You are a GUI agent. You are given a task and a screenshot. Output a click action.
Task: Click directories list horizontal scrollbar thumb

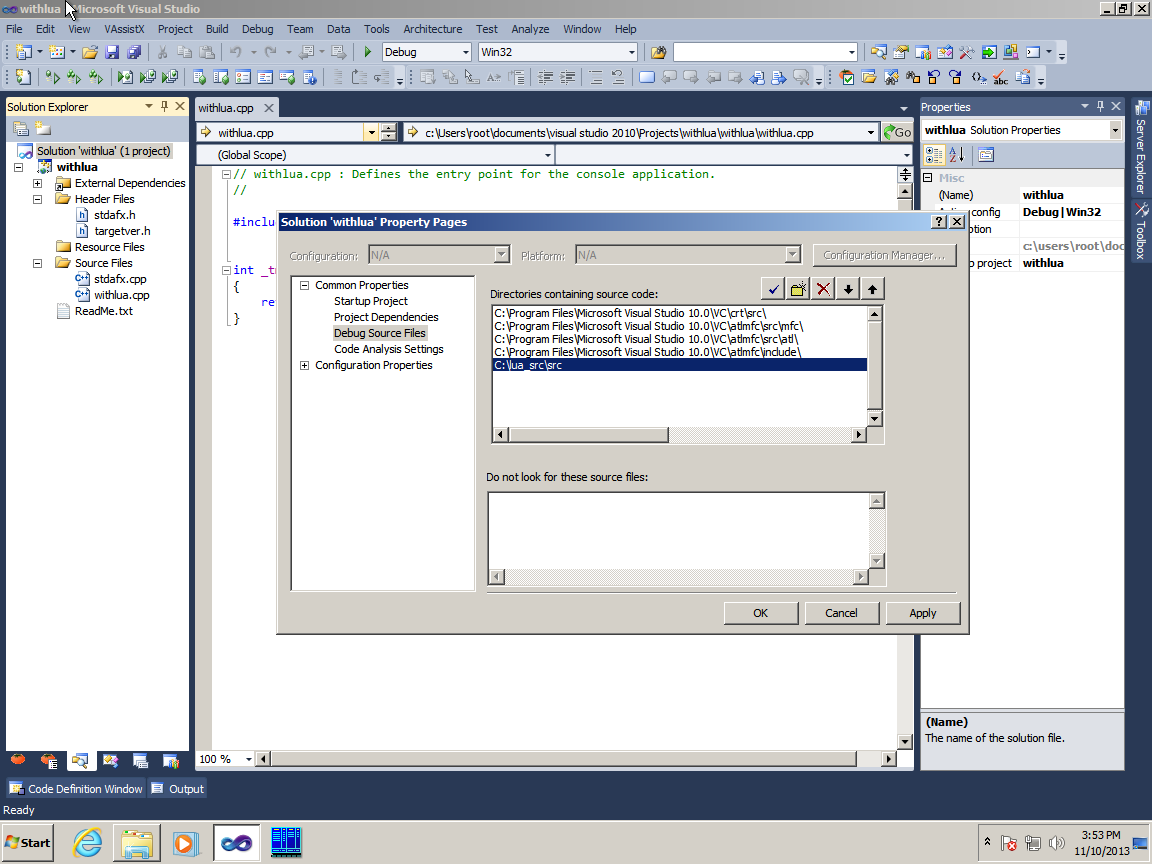pos(588,434)
